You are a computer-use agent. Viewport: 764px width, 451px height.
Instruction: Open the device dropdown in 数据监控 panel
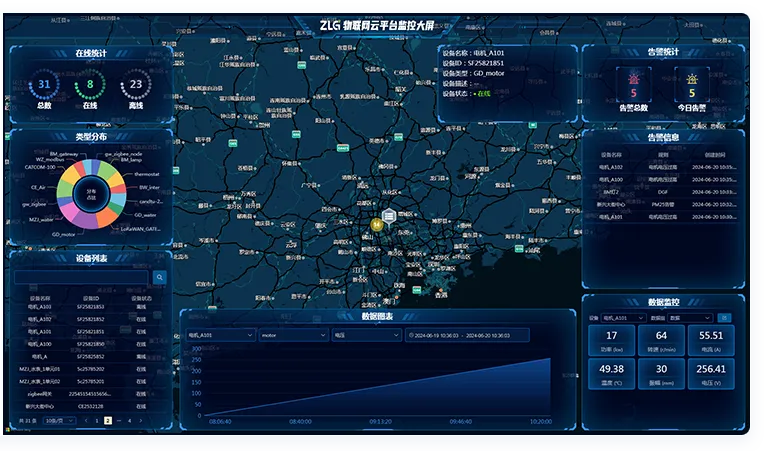[623, 318]
